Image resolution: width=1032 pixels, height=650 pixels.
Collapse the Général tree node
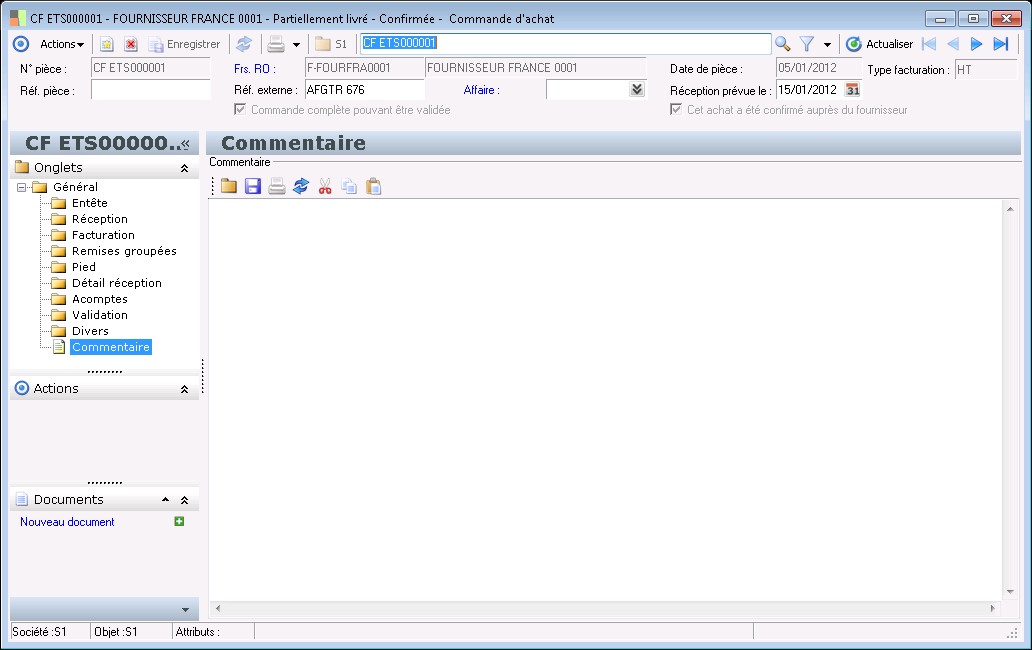tap(21, 187)
